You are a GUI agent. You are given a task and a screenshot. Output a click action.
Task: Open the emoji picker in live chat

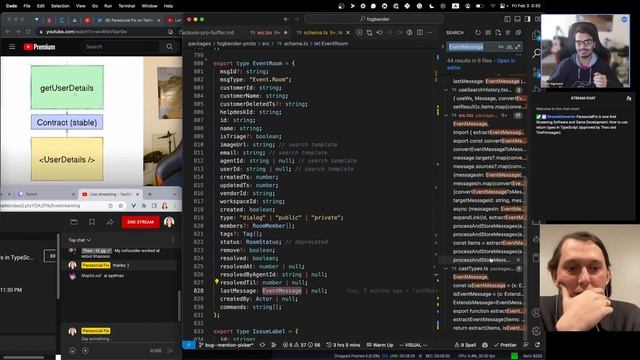point(72,350)
